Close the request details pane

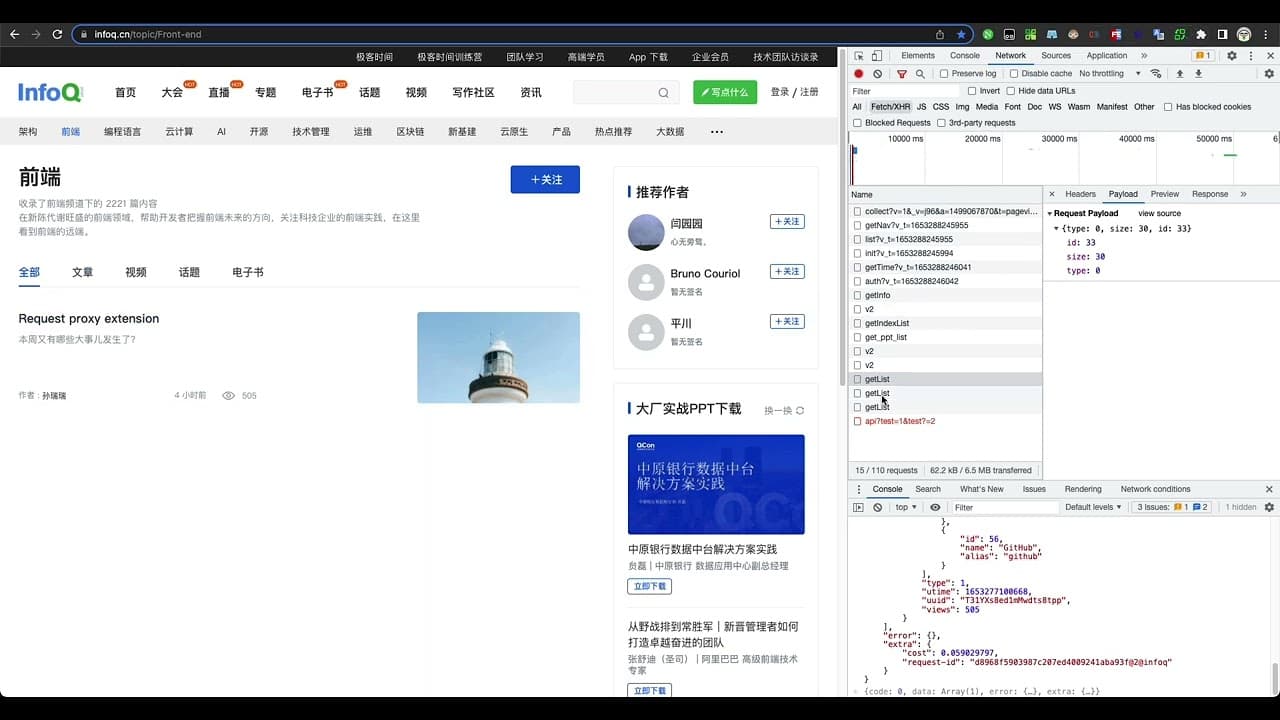(1052, 194)
